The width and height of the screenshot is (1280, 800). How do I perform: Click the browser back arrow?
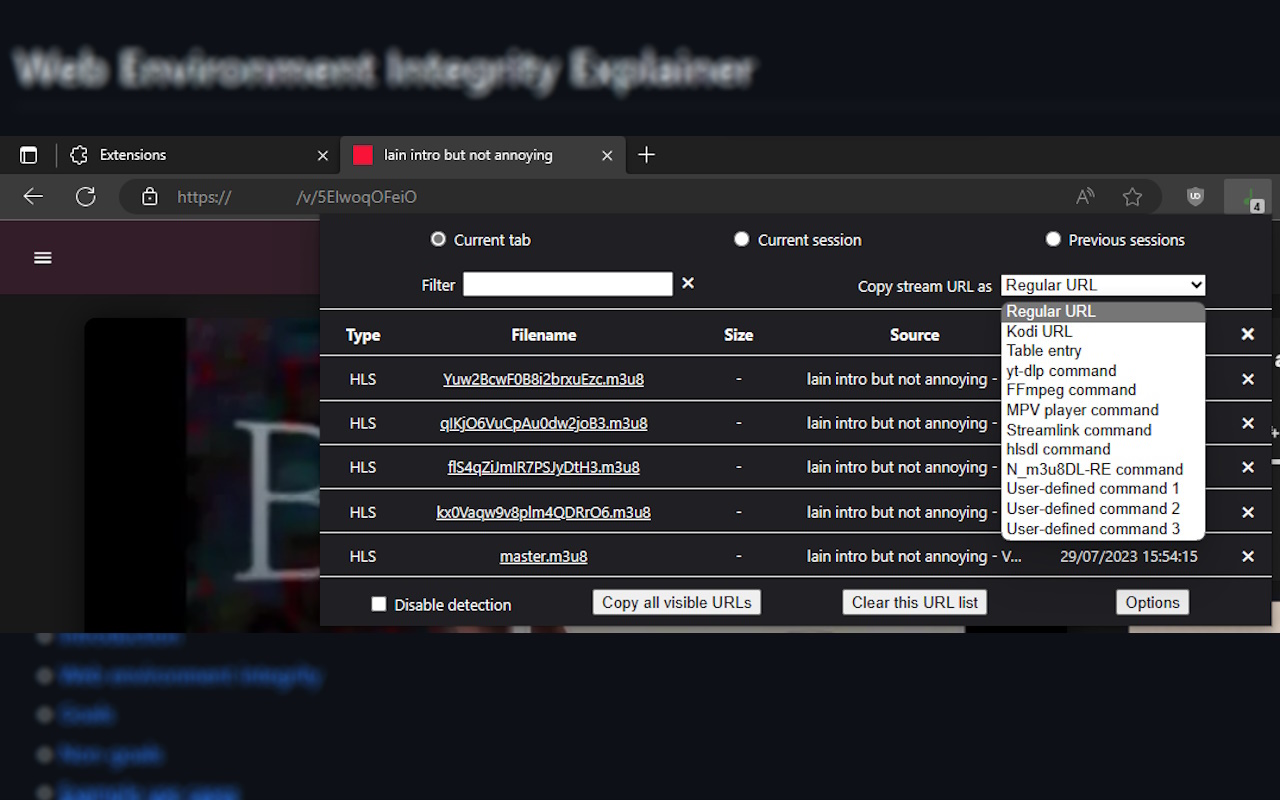32,196
